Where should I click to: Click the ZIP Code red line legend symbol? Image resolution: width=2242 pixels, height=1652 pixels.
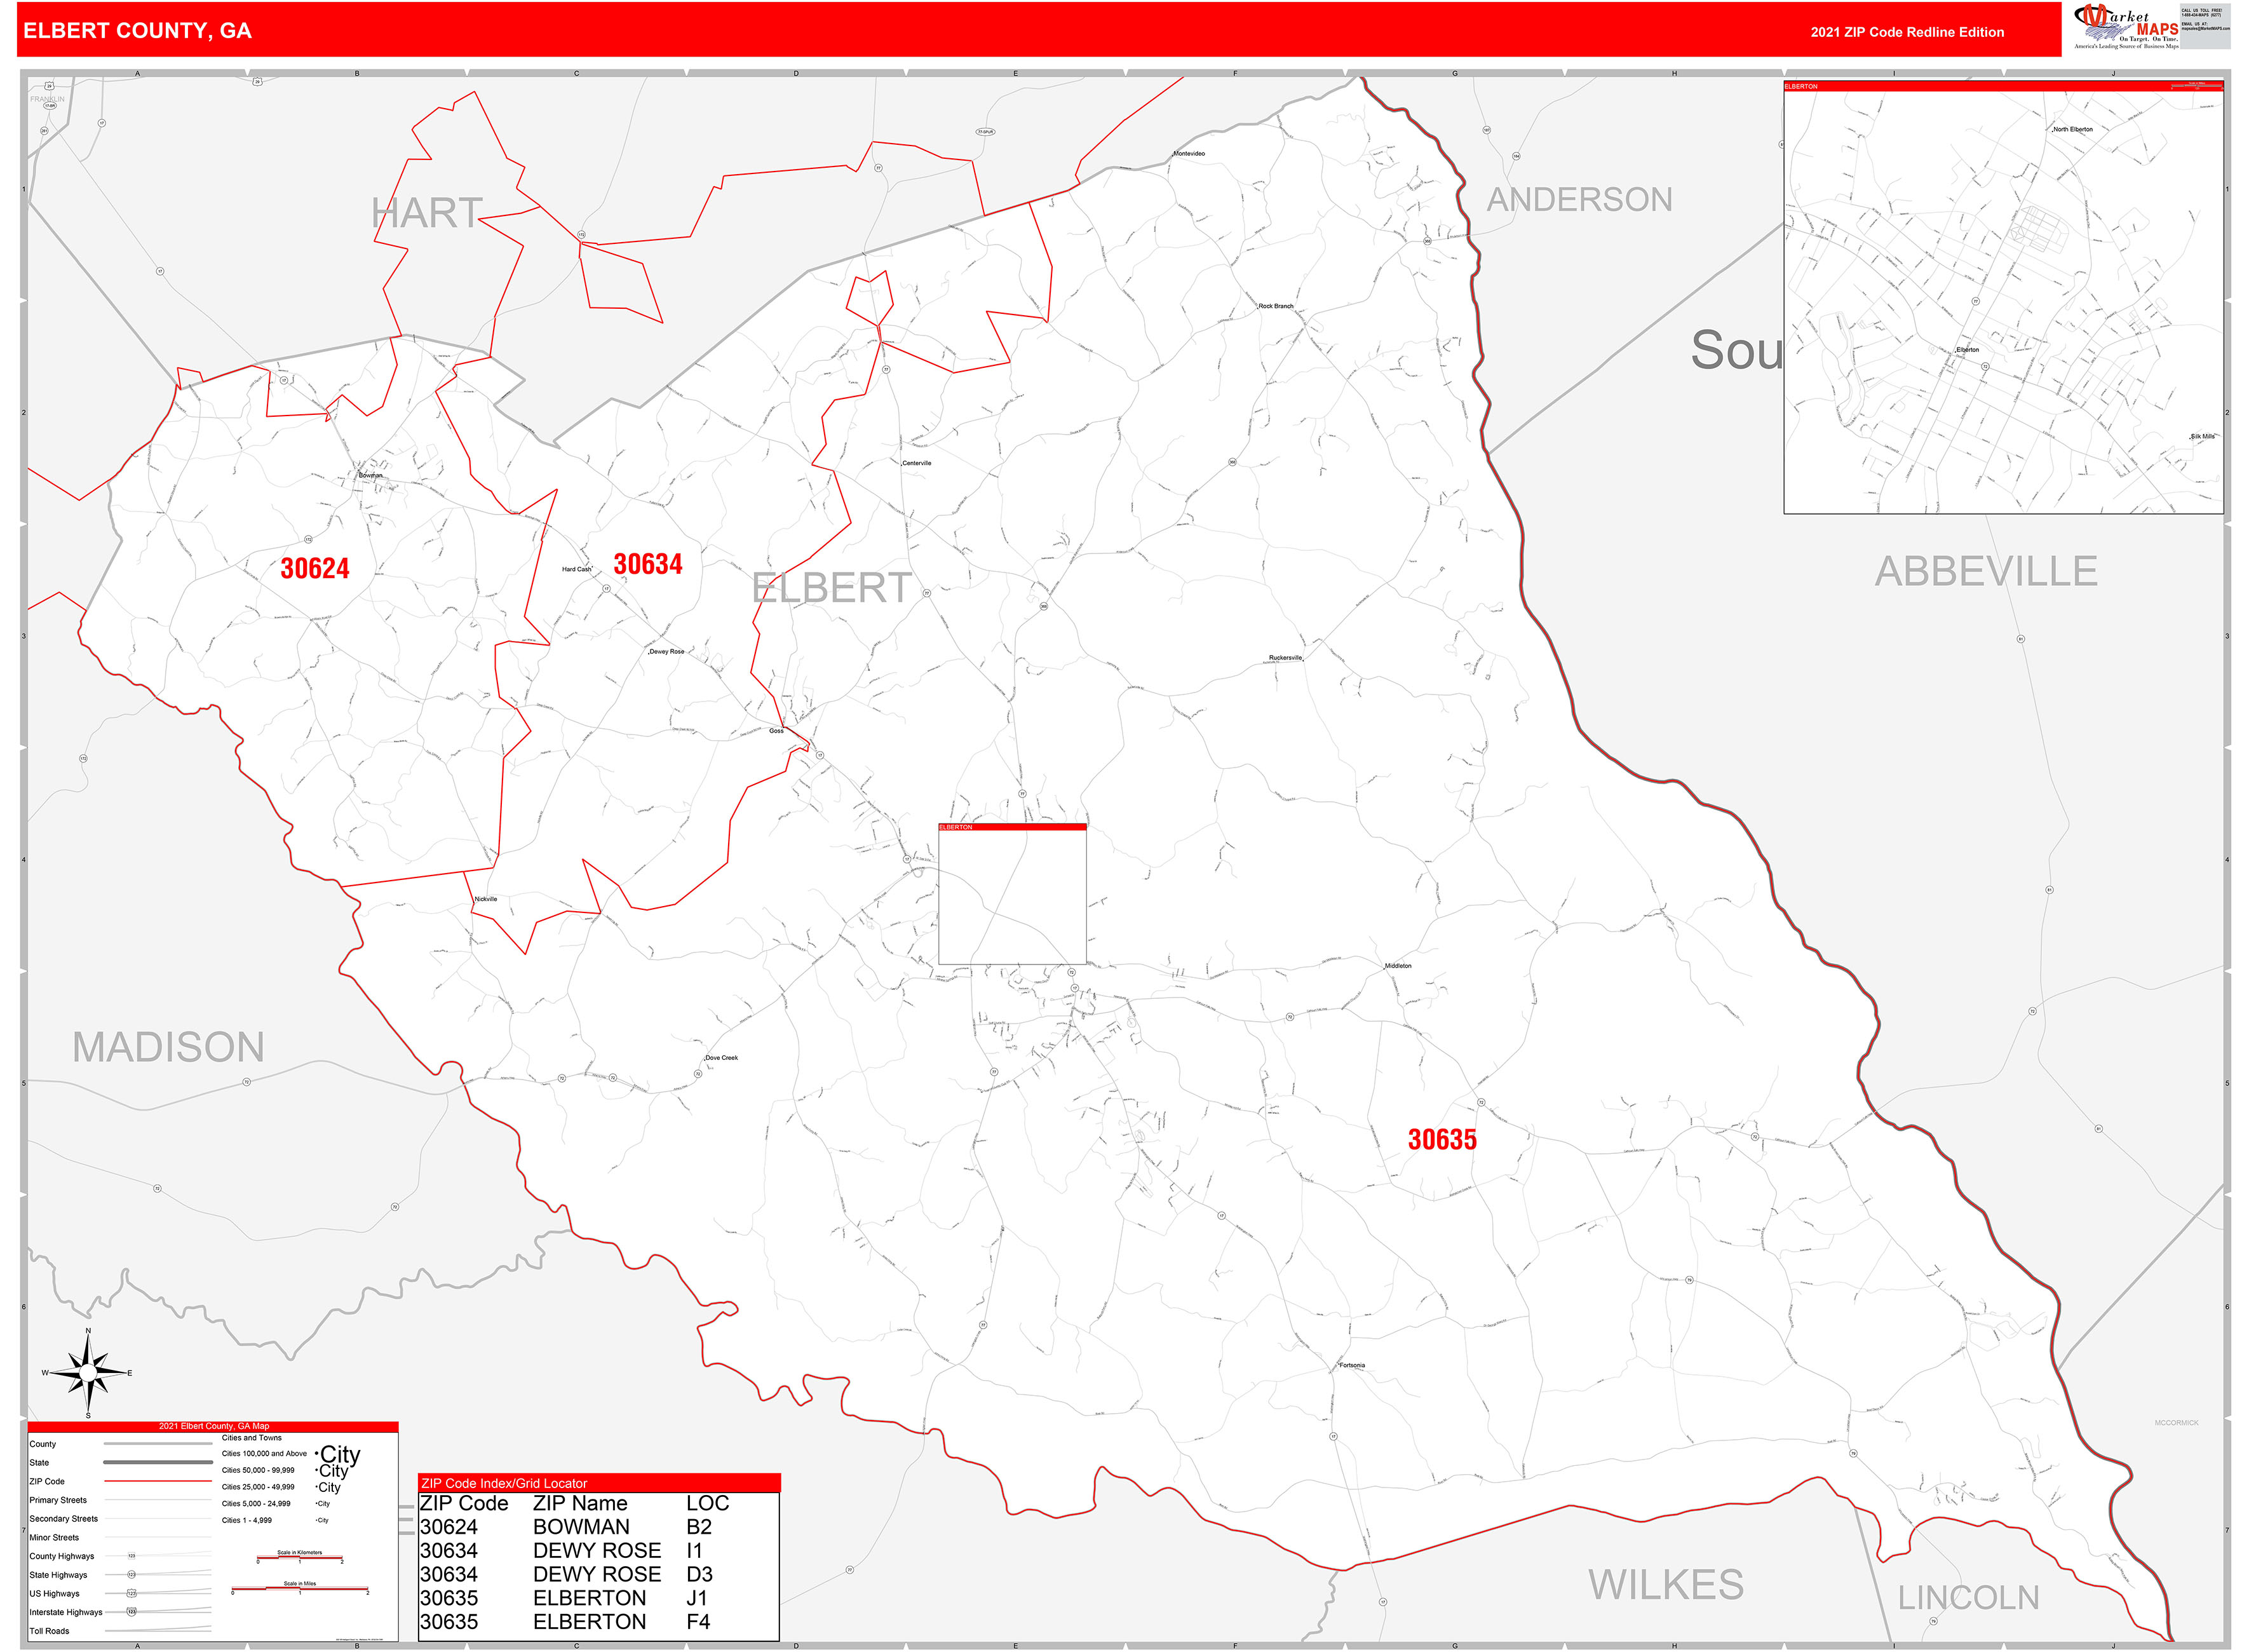[x=158, y=1481]
